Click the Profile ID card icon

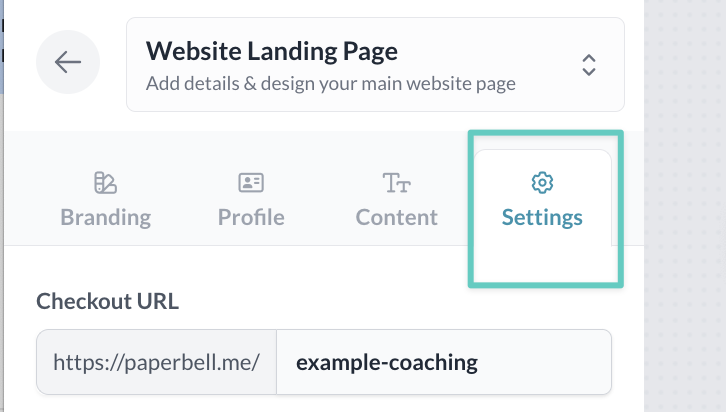tap(250, 183)
